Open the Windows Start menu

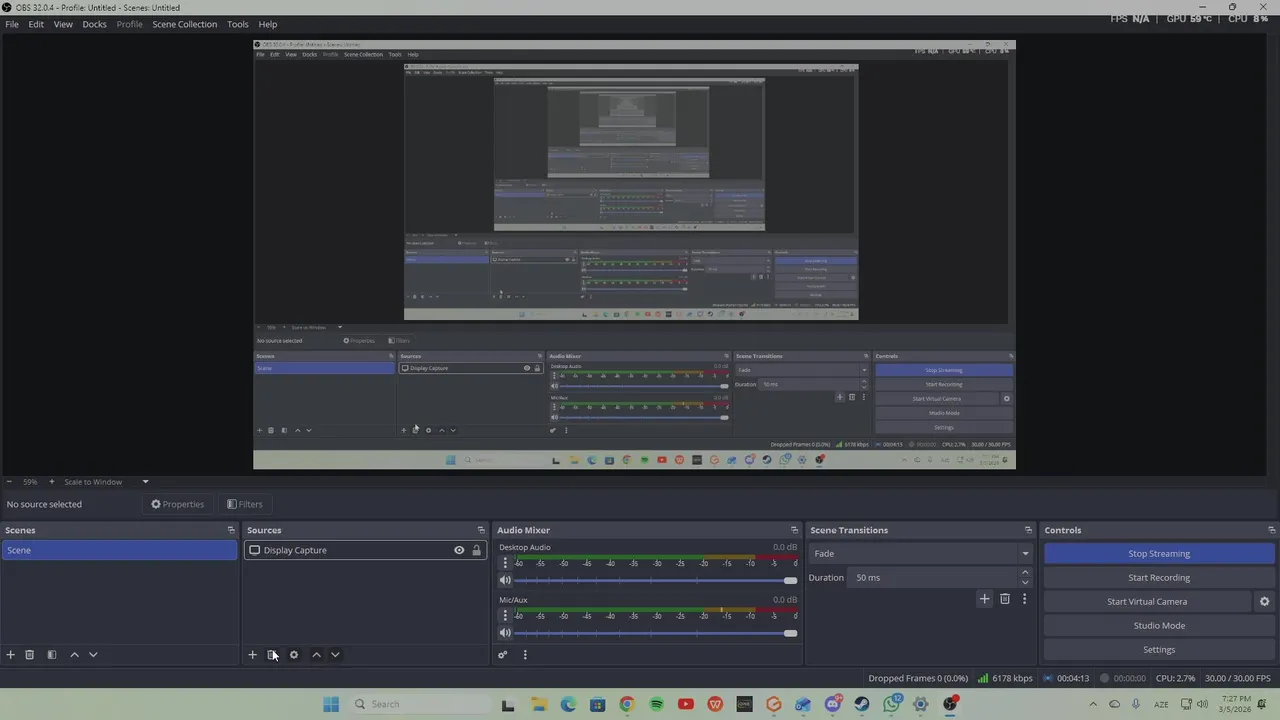[331, 704]
